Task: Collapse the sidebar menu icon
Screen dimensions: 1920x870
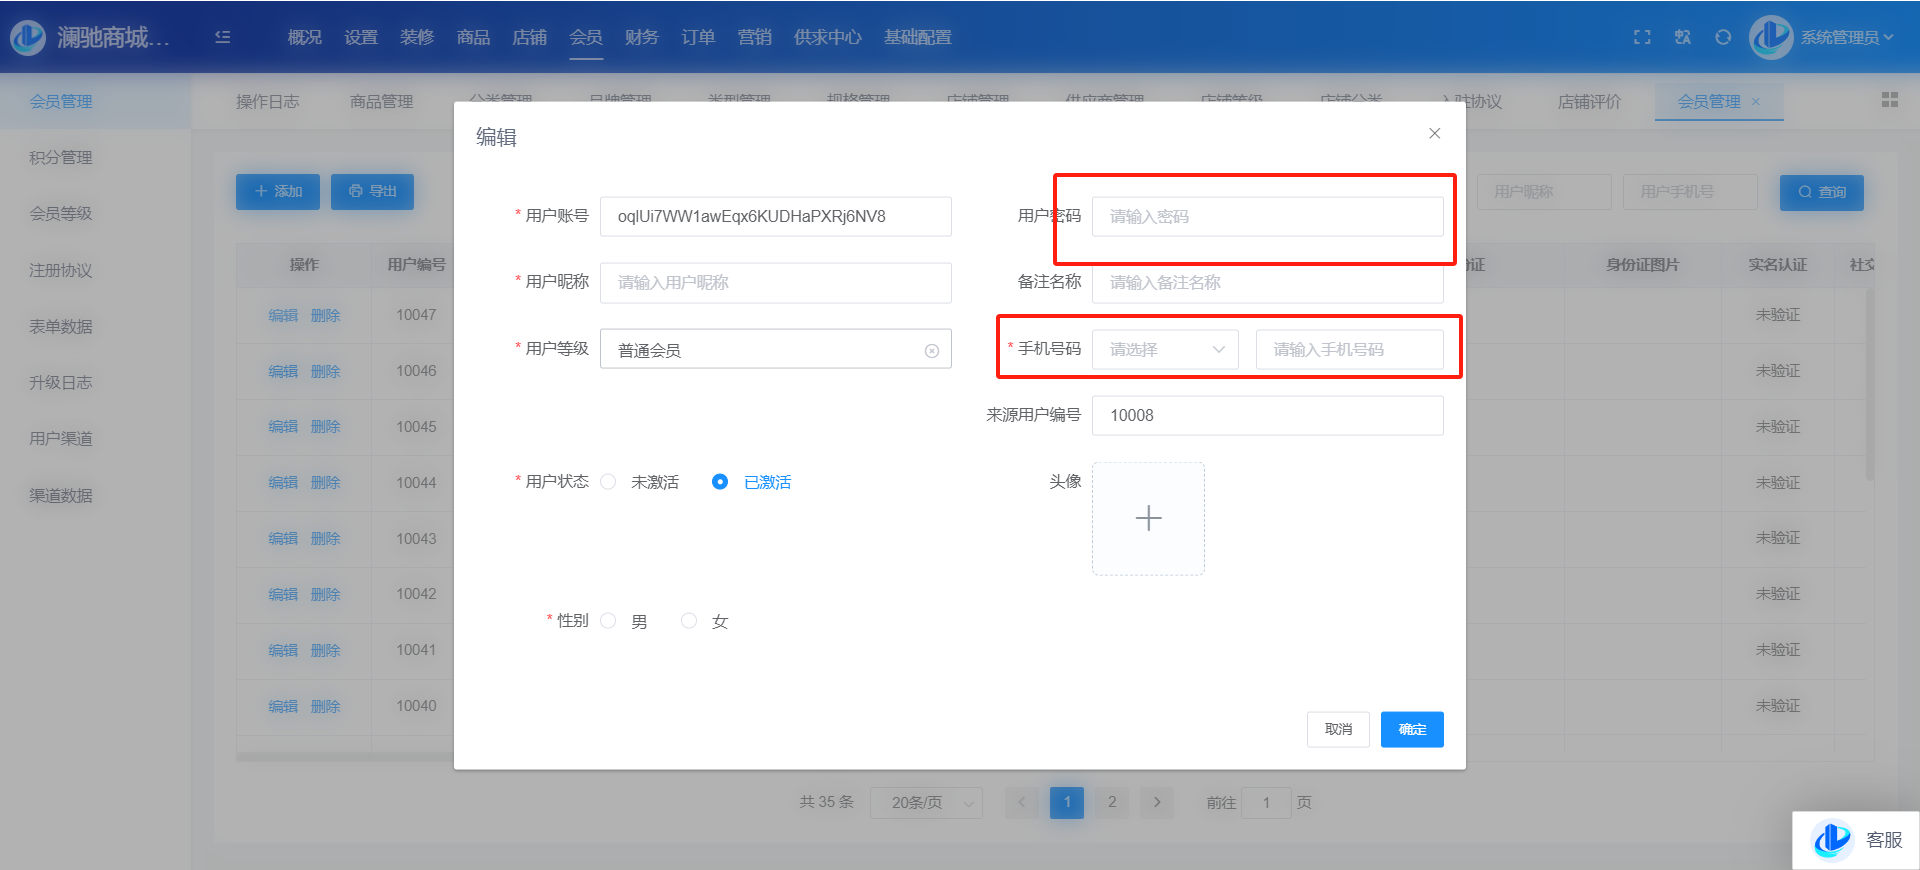Action: [x=222, y=37]
